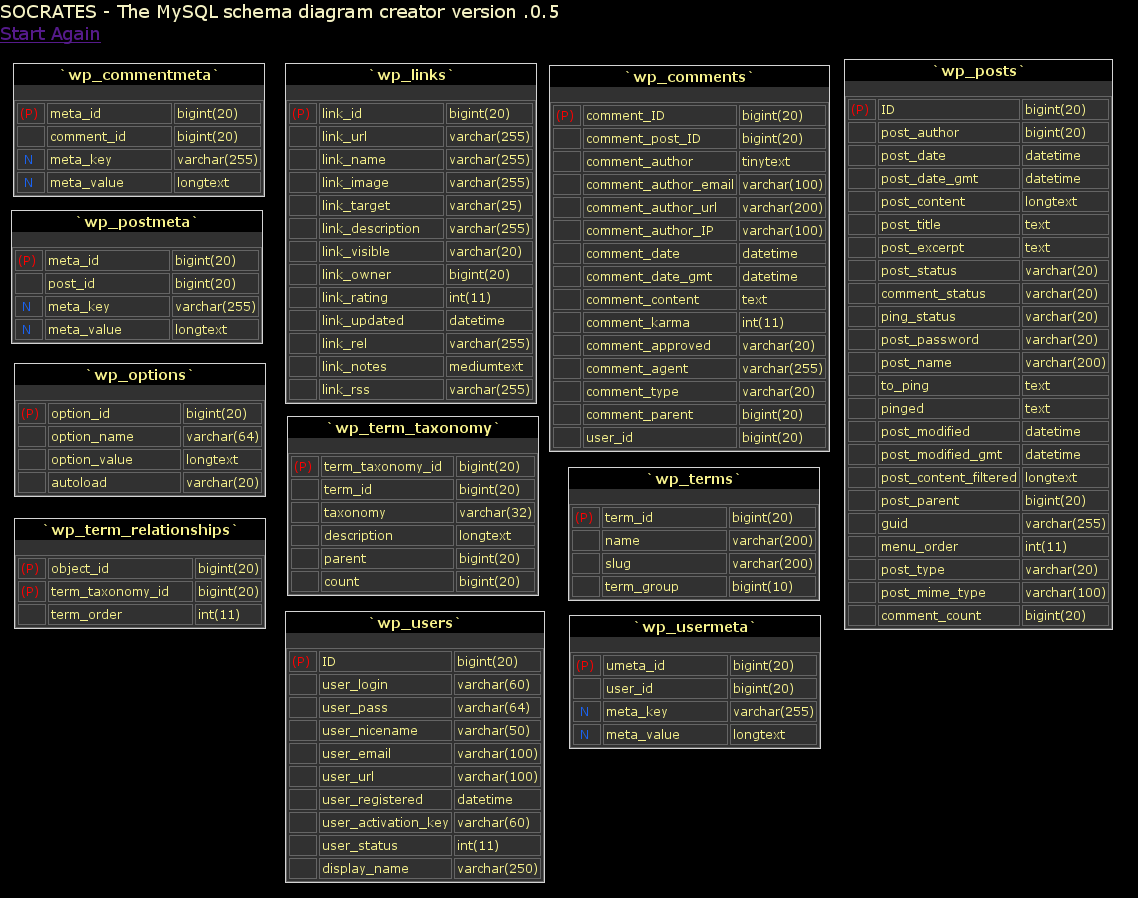Viewport: 1138px width, 898px height.
Task: Click nullable N marker beside meta_key in wp_postmeta
Action: (28, 306)
